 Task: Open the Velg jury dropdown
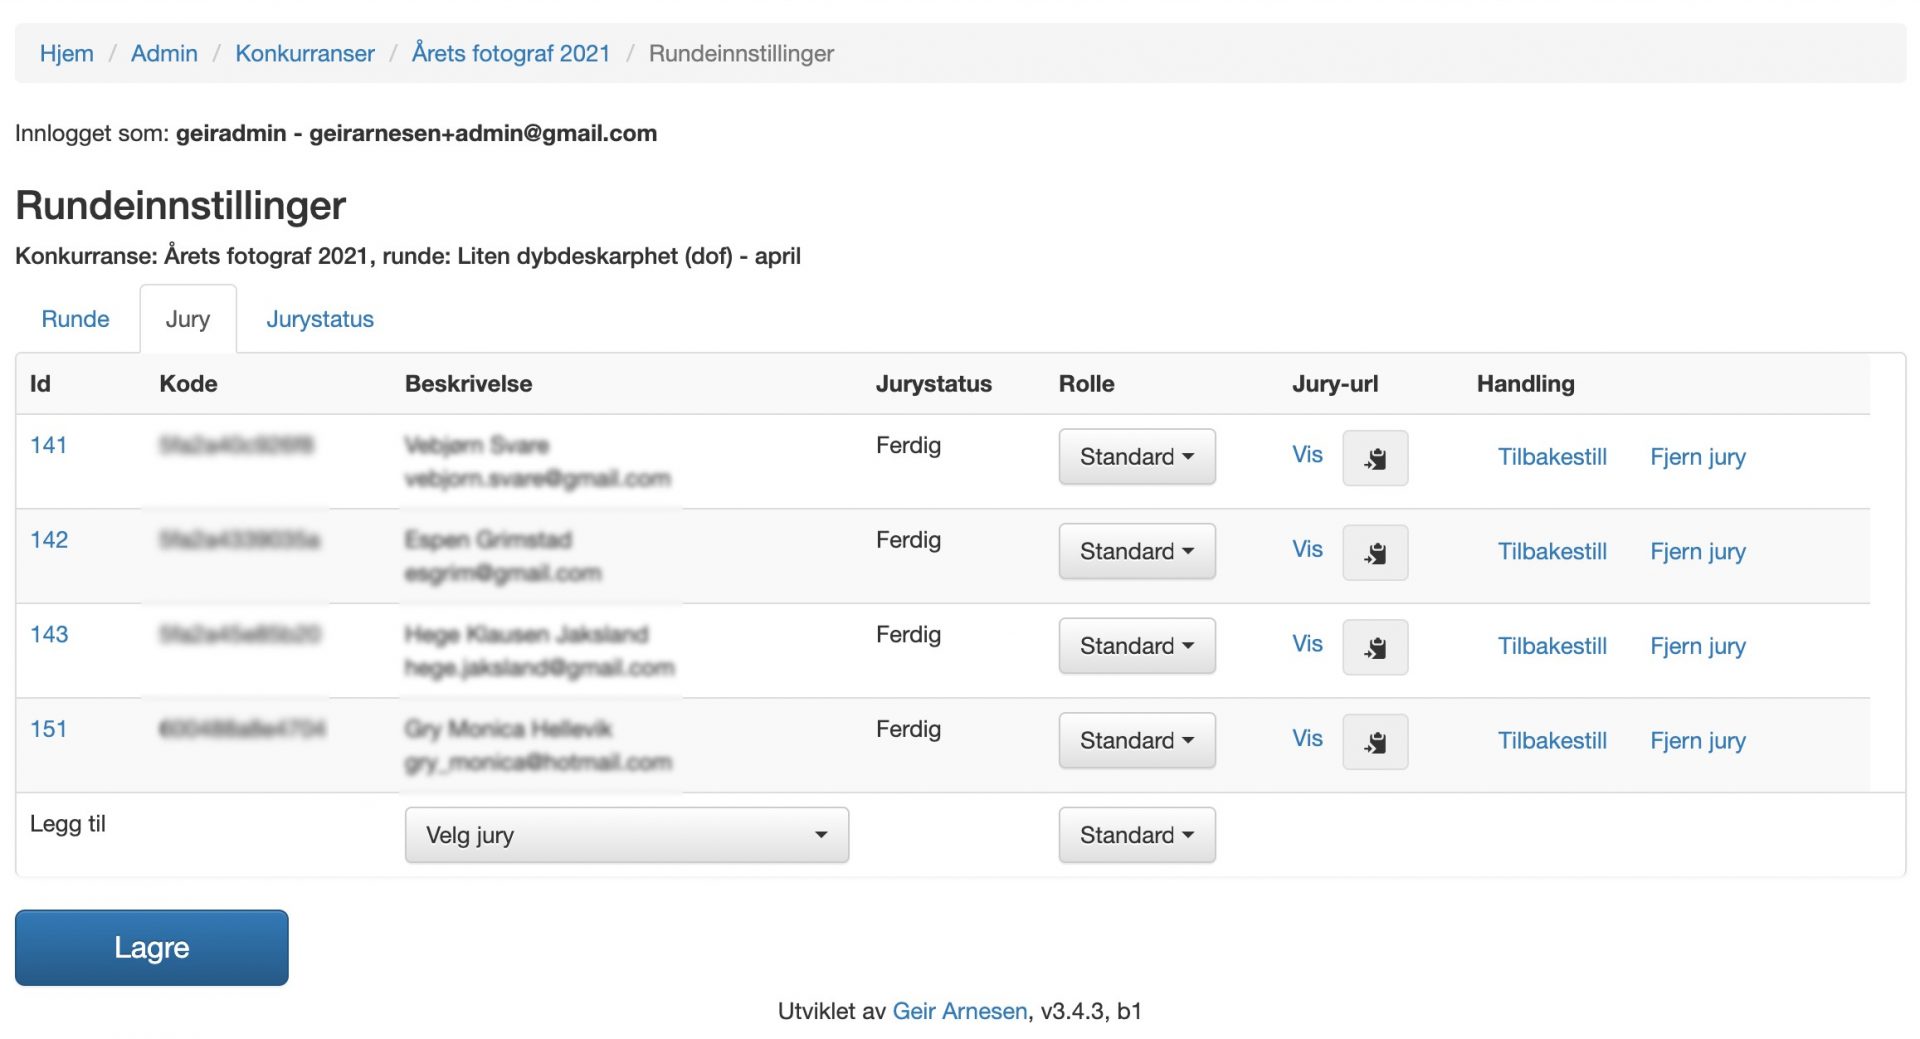click(626, 835)
